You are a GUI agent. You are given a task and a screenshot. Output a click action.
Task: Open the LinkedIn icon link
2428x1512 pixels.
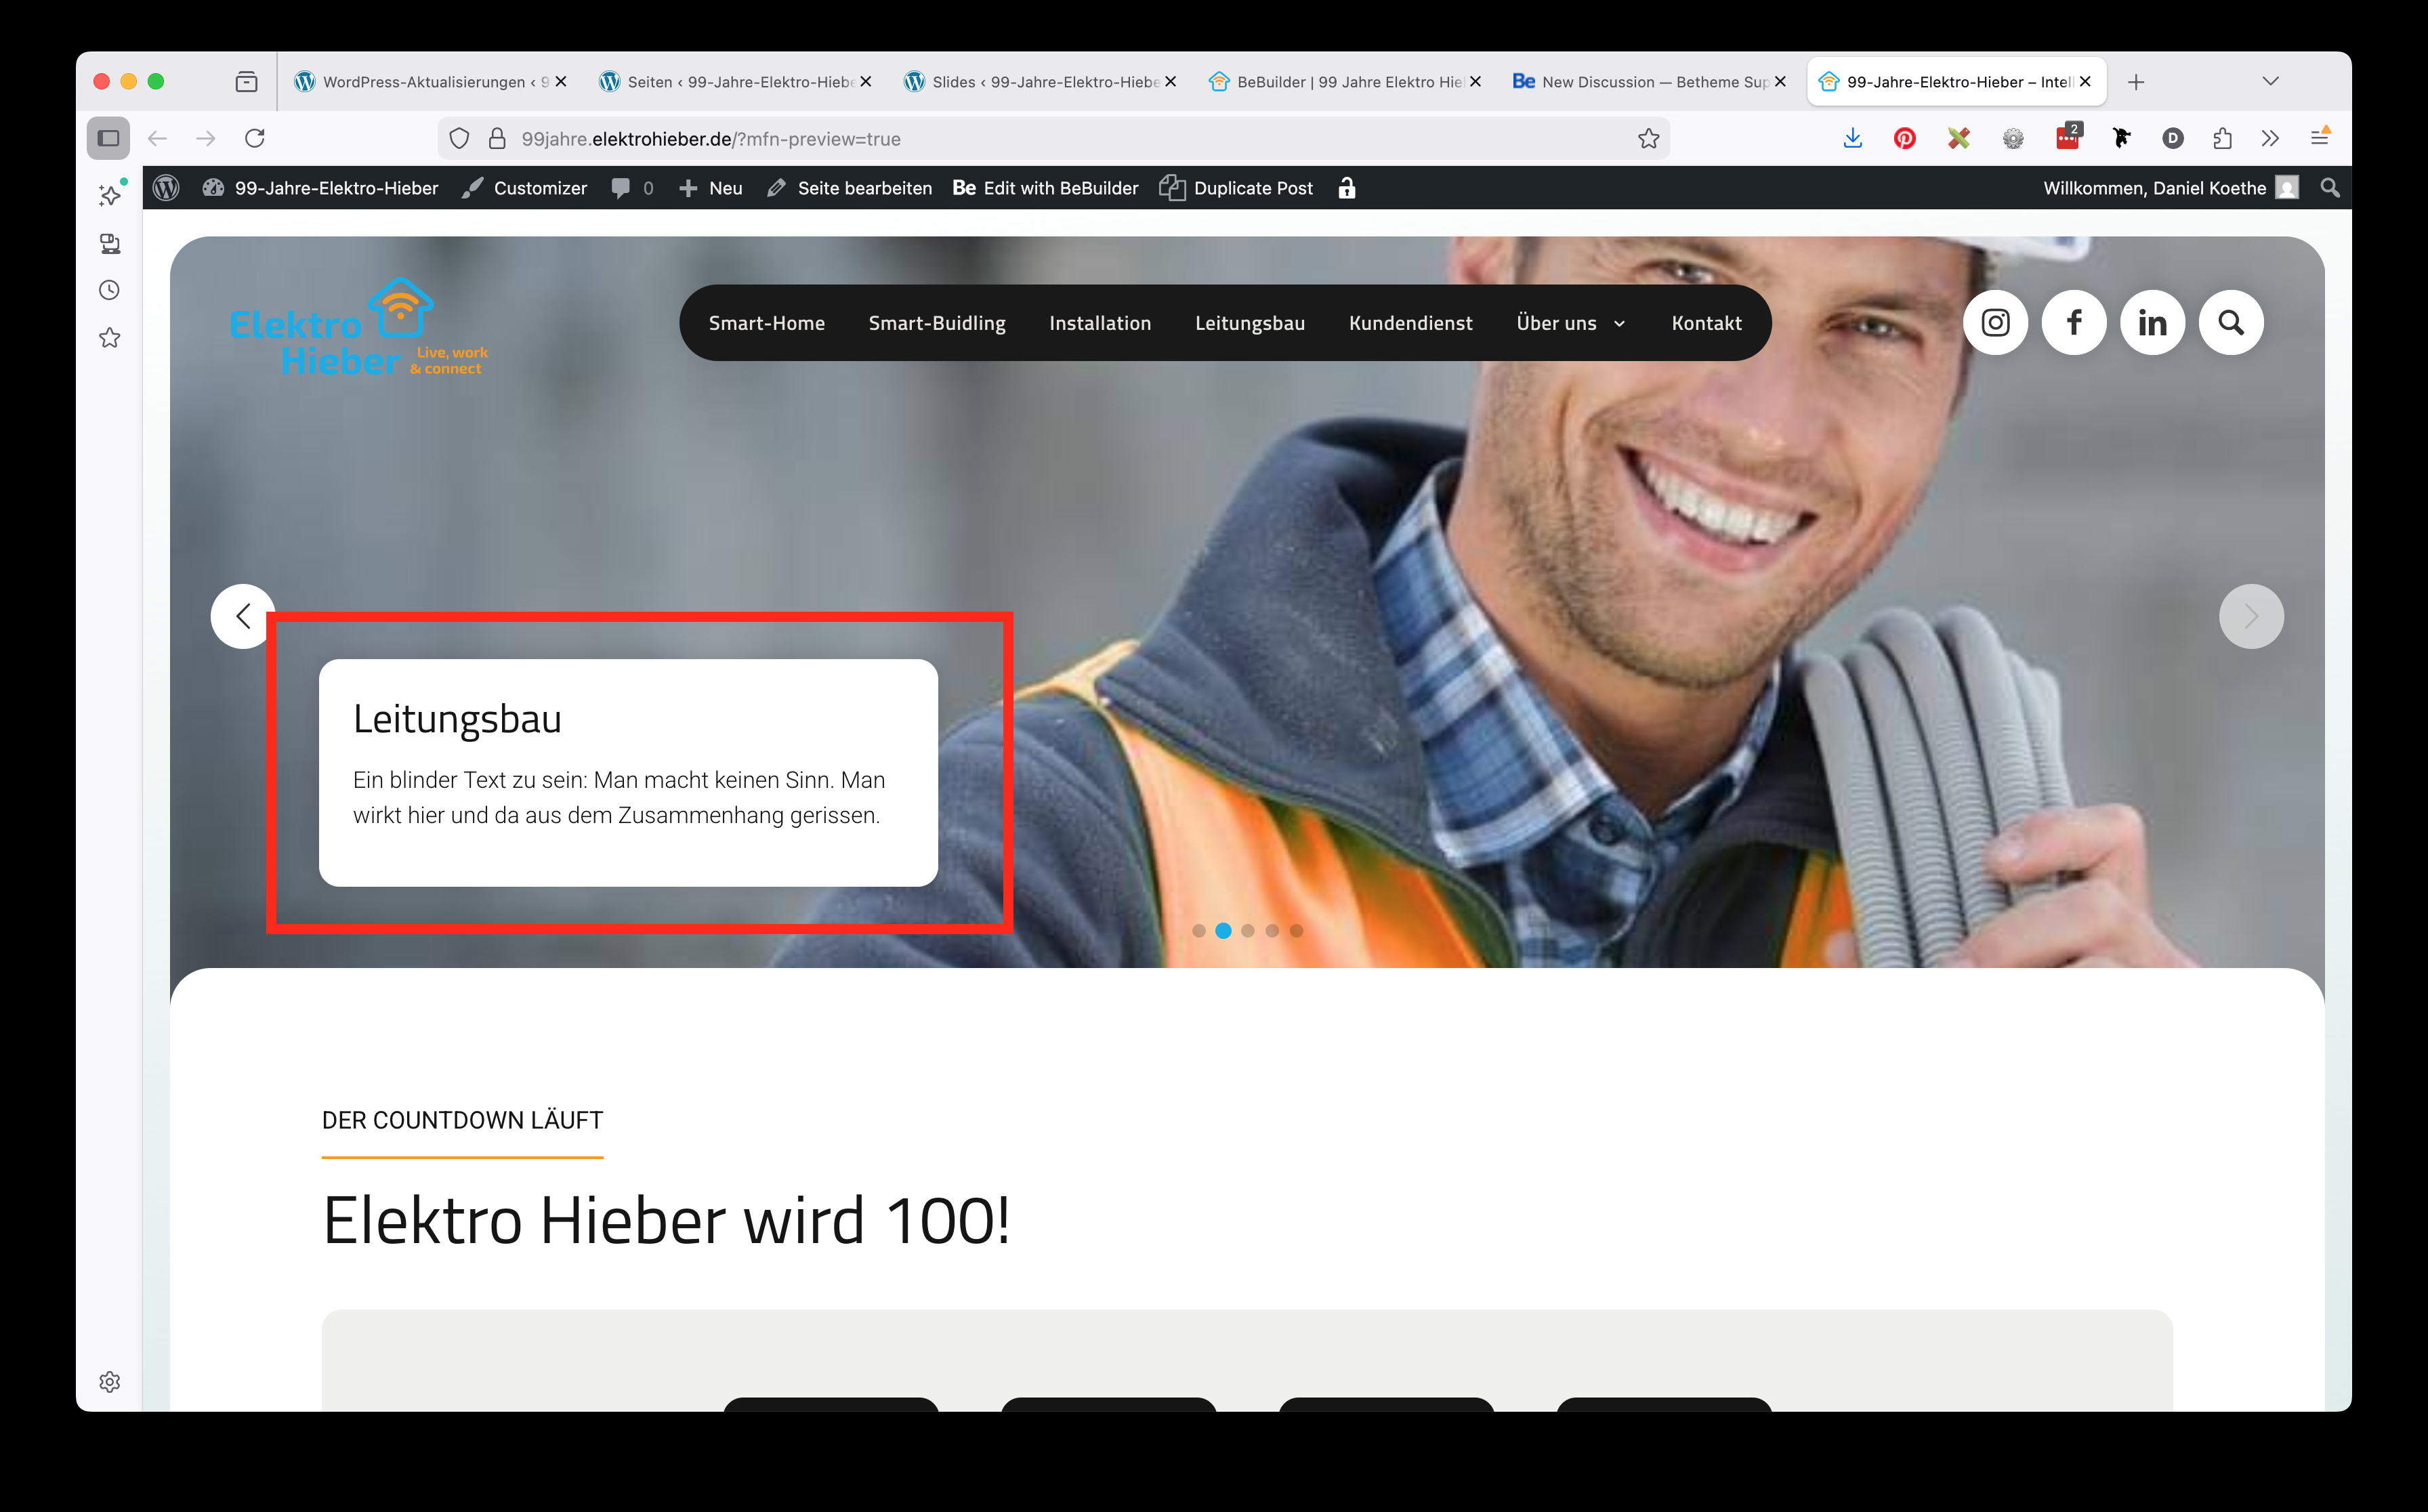[2152, 323]
